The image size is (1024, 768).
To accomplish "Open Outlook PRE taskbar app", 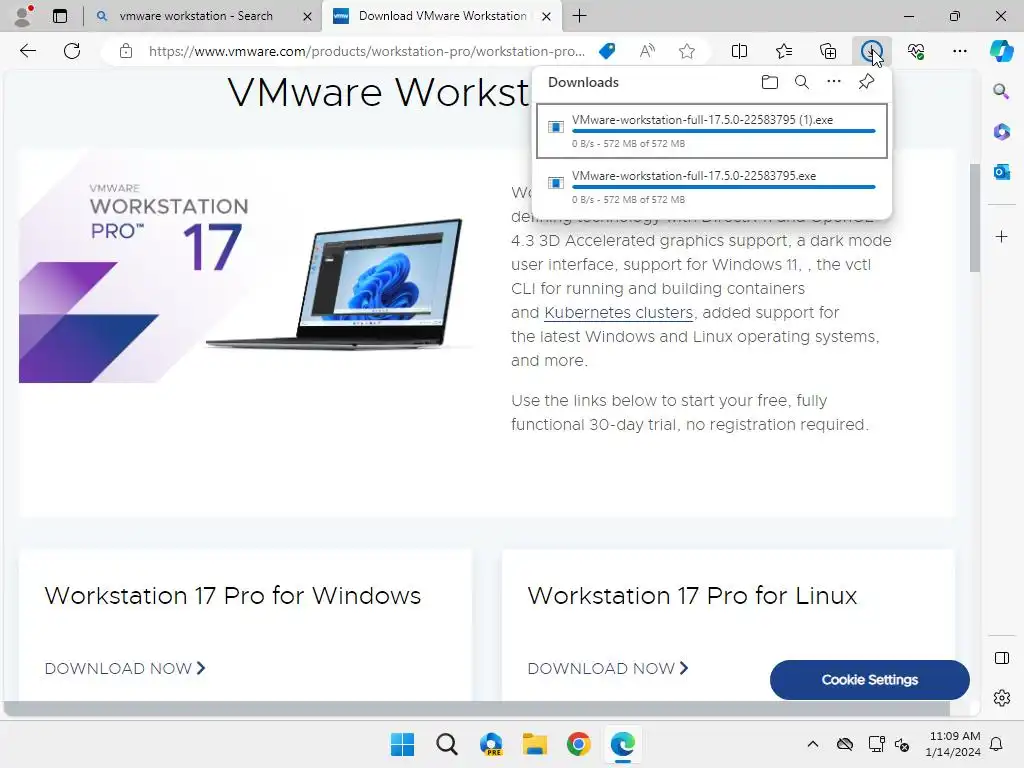I will click(491, 744).
